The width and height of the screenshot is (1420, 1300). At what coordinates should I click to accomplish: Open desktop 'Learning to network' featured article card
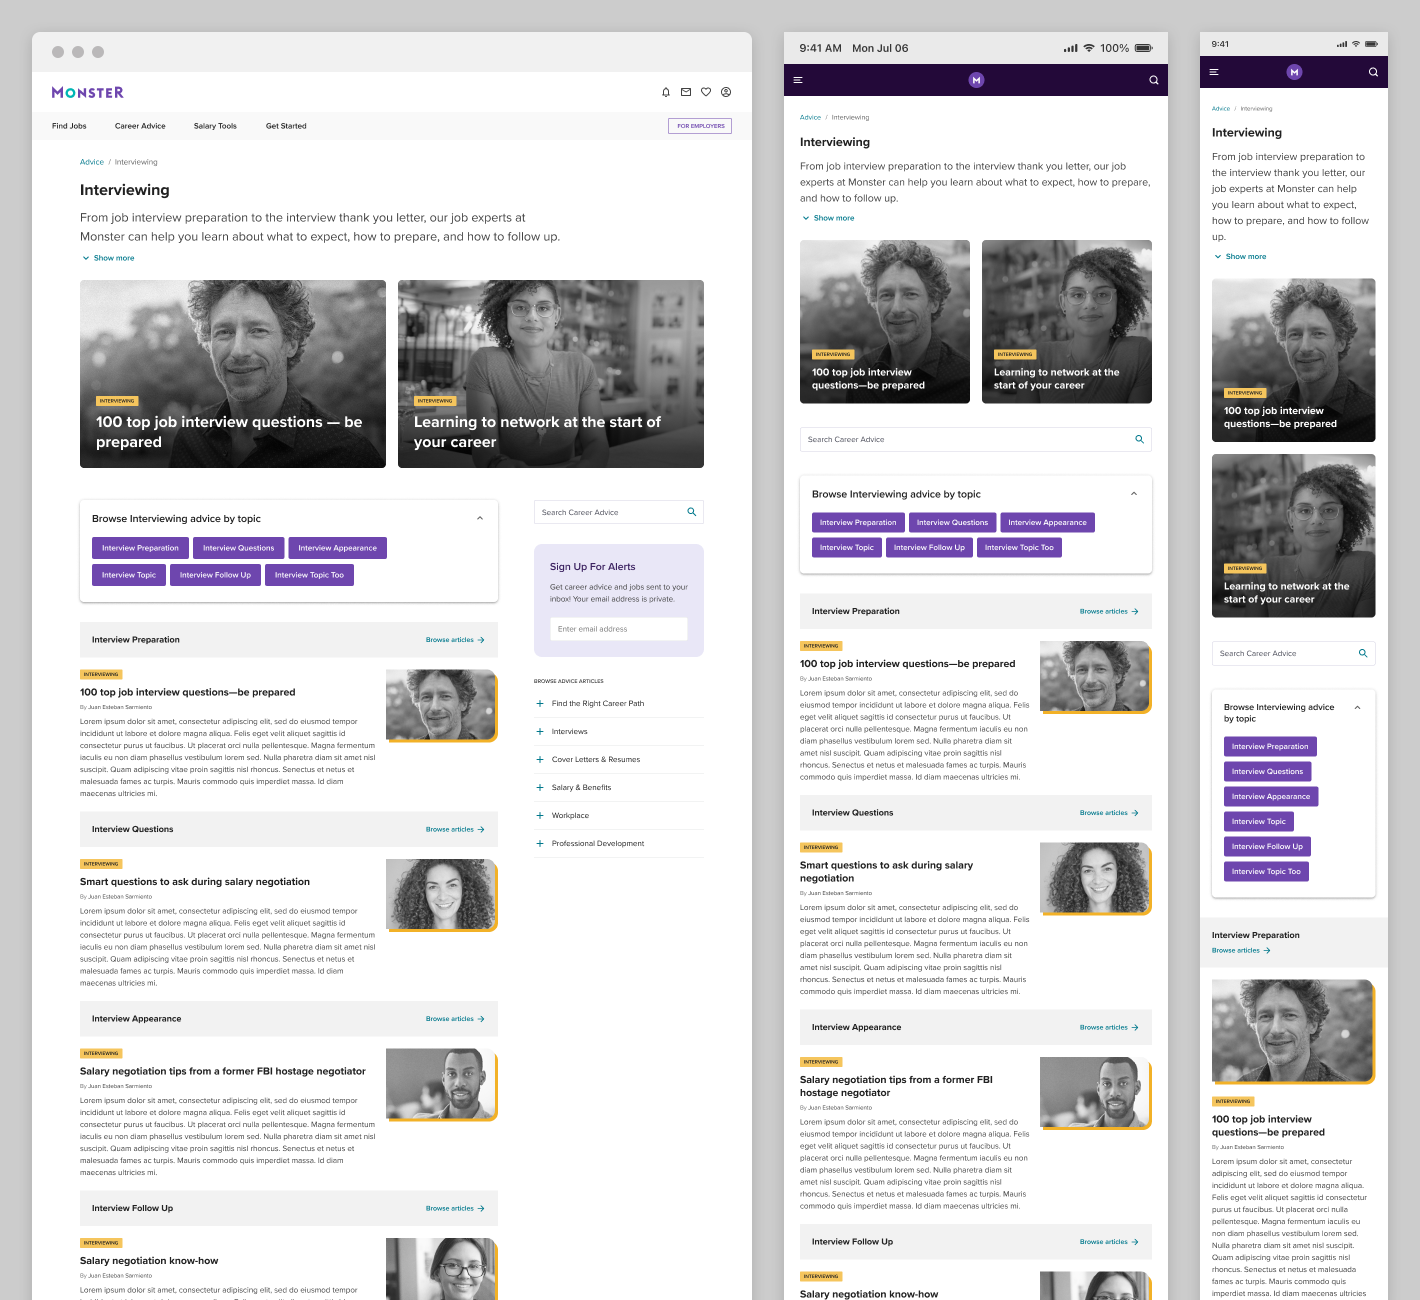[551, 374]
